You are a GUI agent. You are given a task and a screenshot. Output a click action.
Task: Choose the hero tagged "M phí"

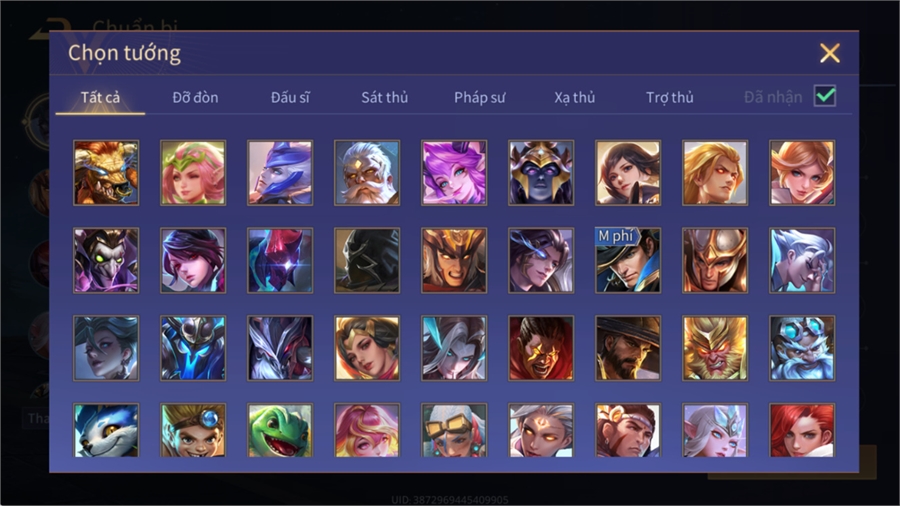[x=628, y=260]
